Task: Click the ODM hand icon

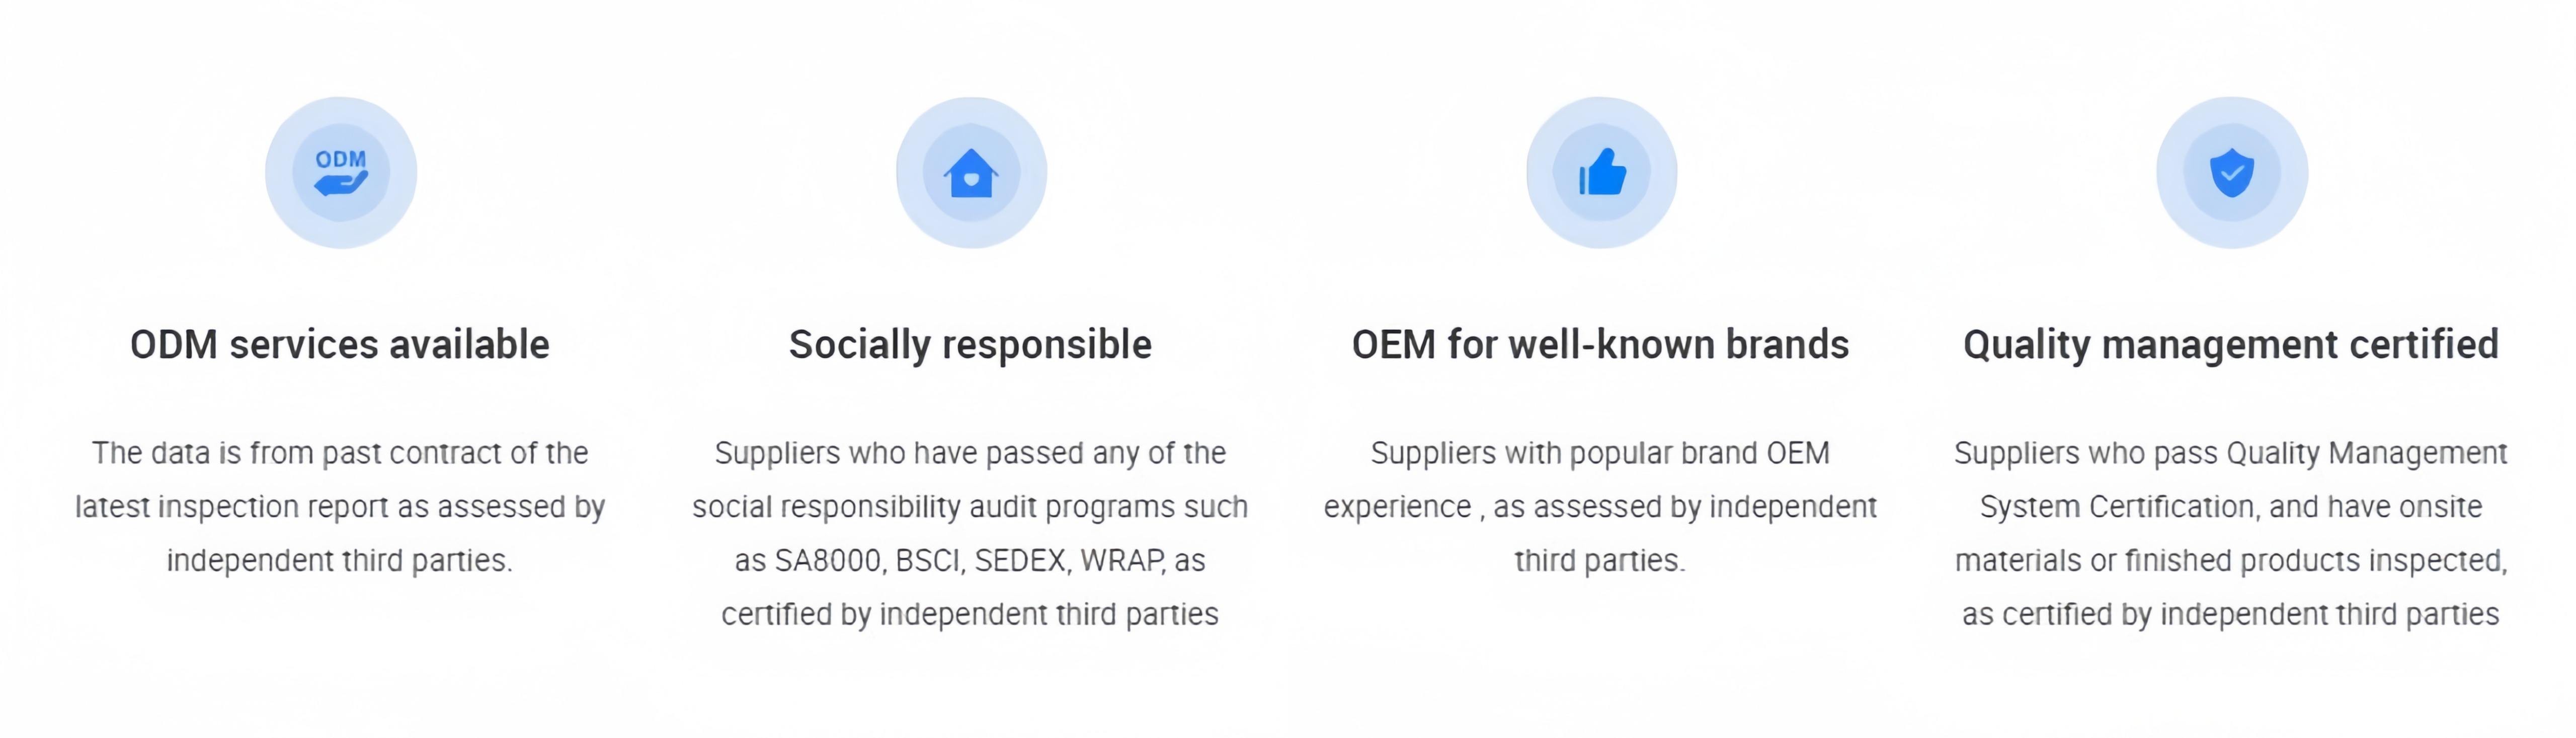Action: [x=341, y=173]
